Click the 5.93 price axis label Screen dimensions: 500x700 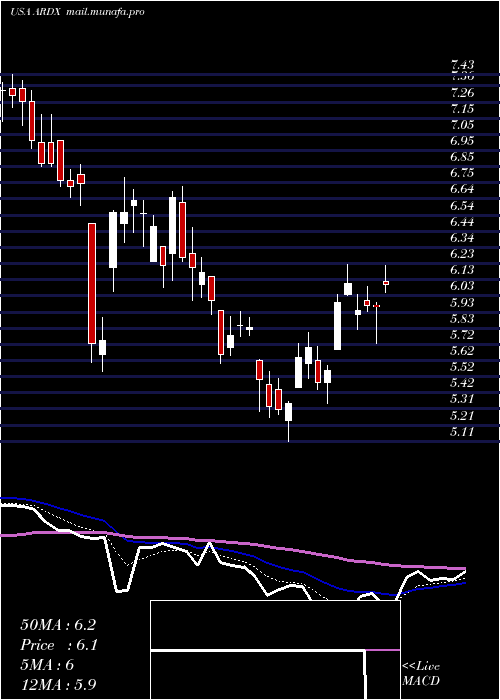pyautogui.click(x=462, y=303)
